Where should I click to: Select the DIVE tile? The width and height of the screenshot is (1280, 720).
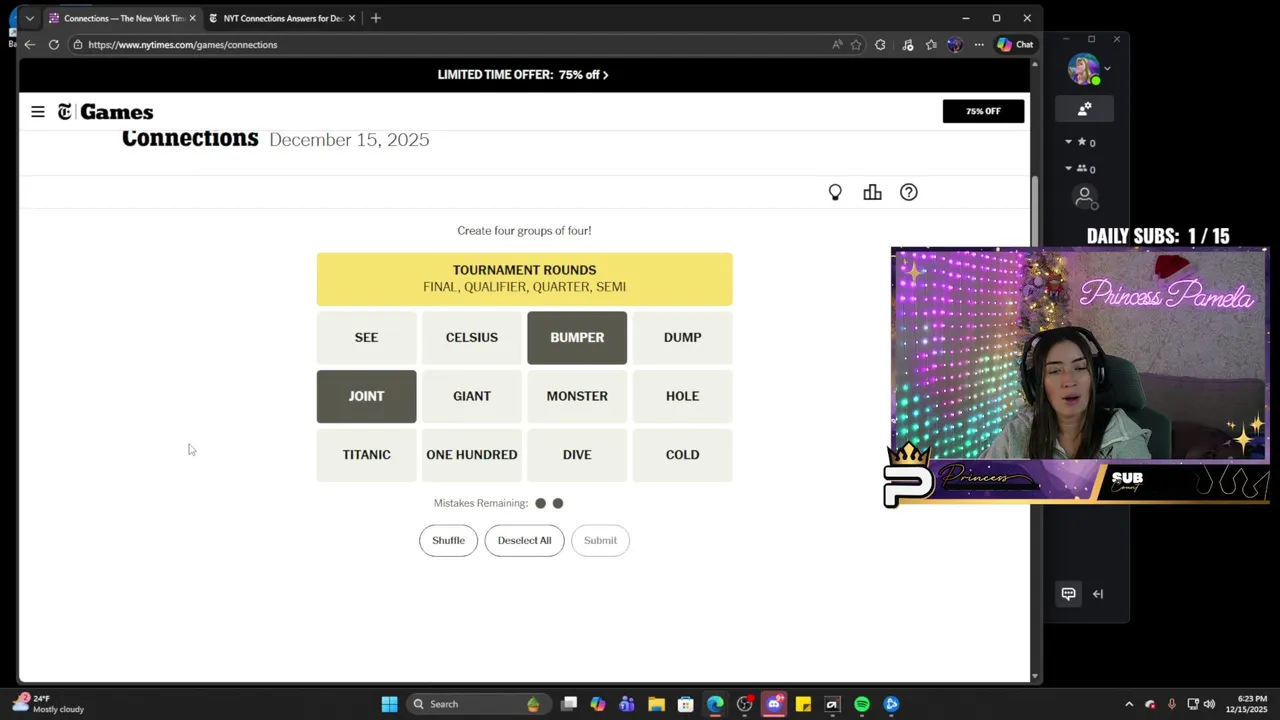click(577, 455)
